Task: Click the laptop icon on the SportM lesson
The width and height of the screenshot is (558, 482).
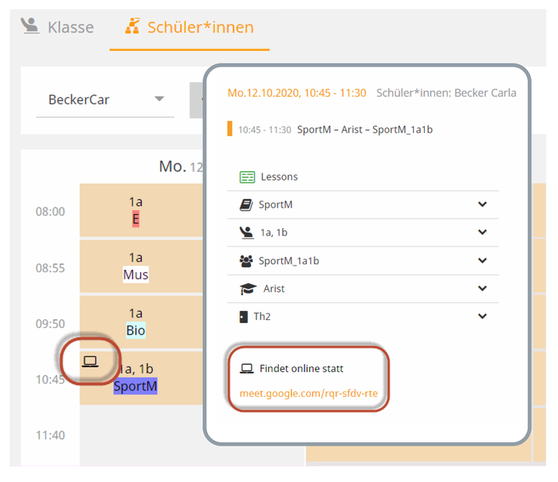Action: (90, 361)
